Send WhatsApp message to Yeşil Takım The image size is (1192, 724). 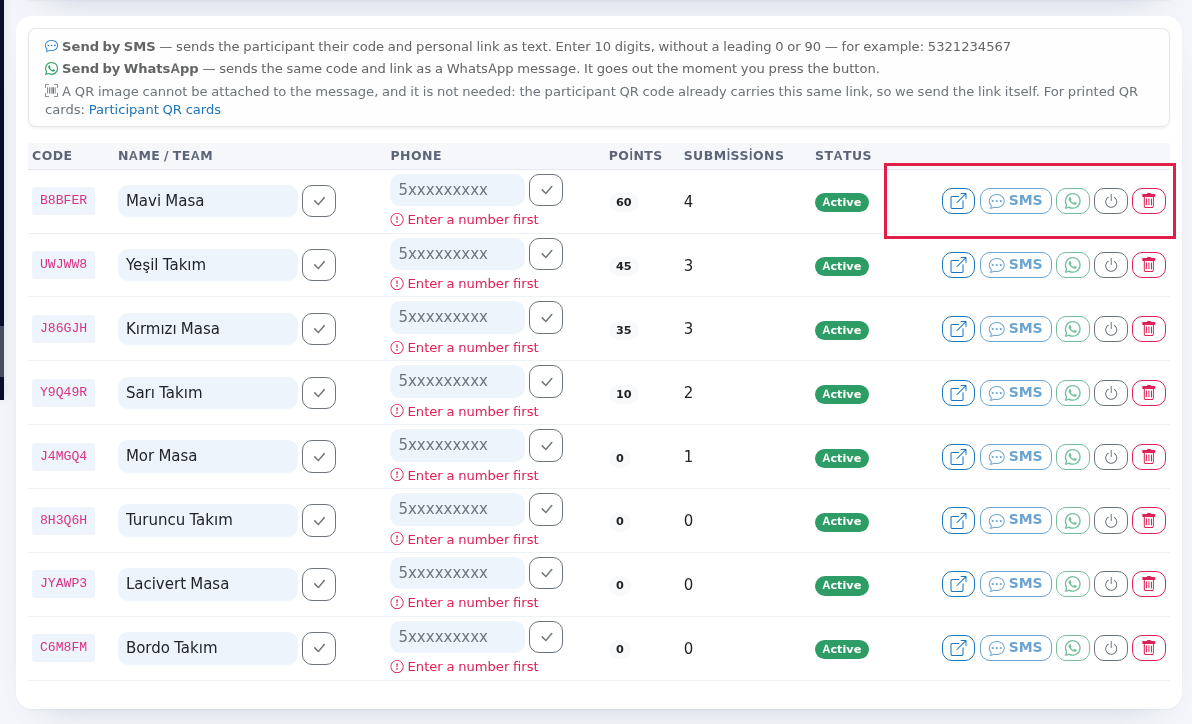pyautogui.click(x=1073, y=265)
